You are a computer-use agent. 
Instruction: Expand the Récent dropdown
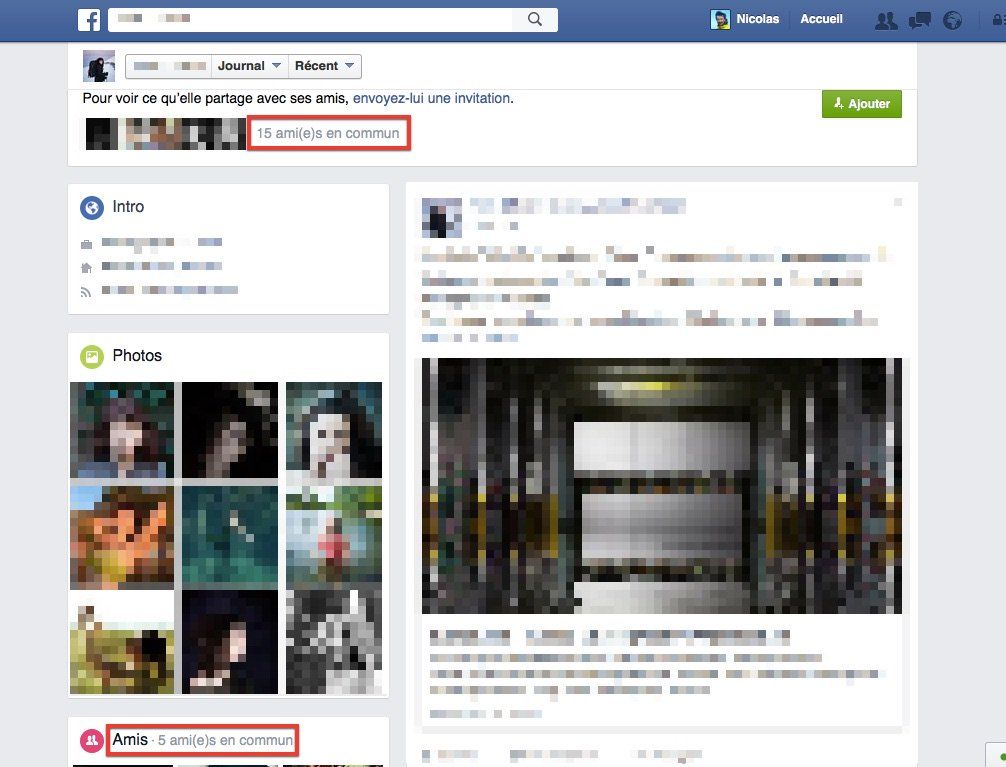325,66
